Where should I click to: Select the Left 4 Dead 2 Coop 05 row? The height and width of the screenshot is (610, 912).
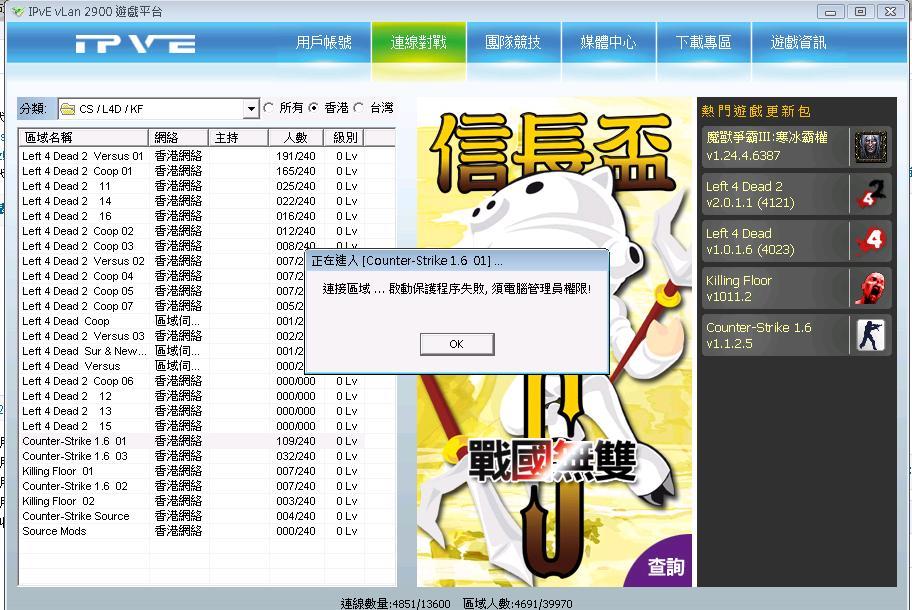[x=163, y=291]
